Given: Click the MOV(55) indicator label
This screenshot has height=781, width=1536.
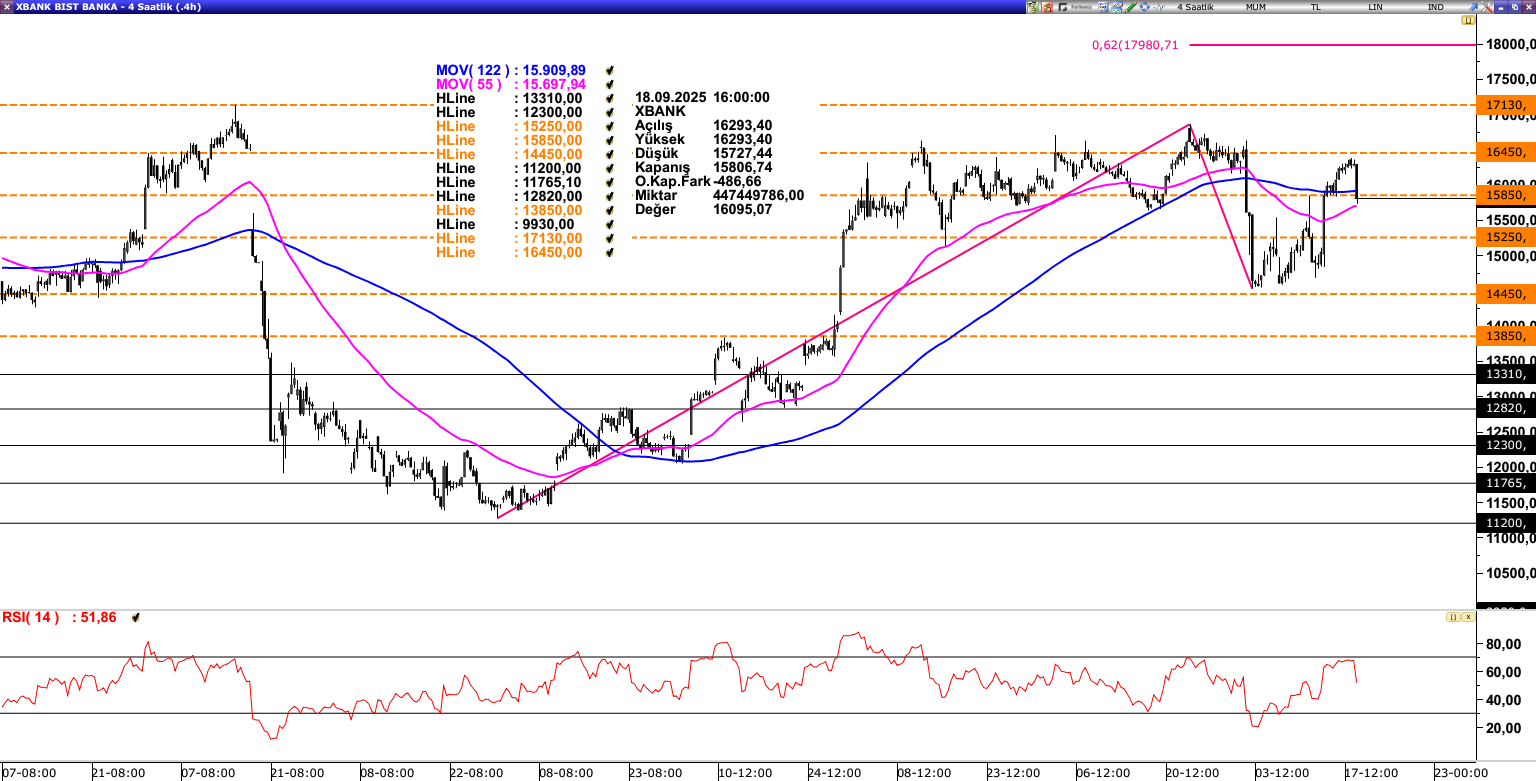Looking at the screenshot, I should (468, 84).
